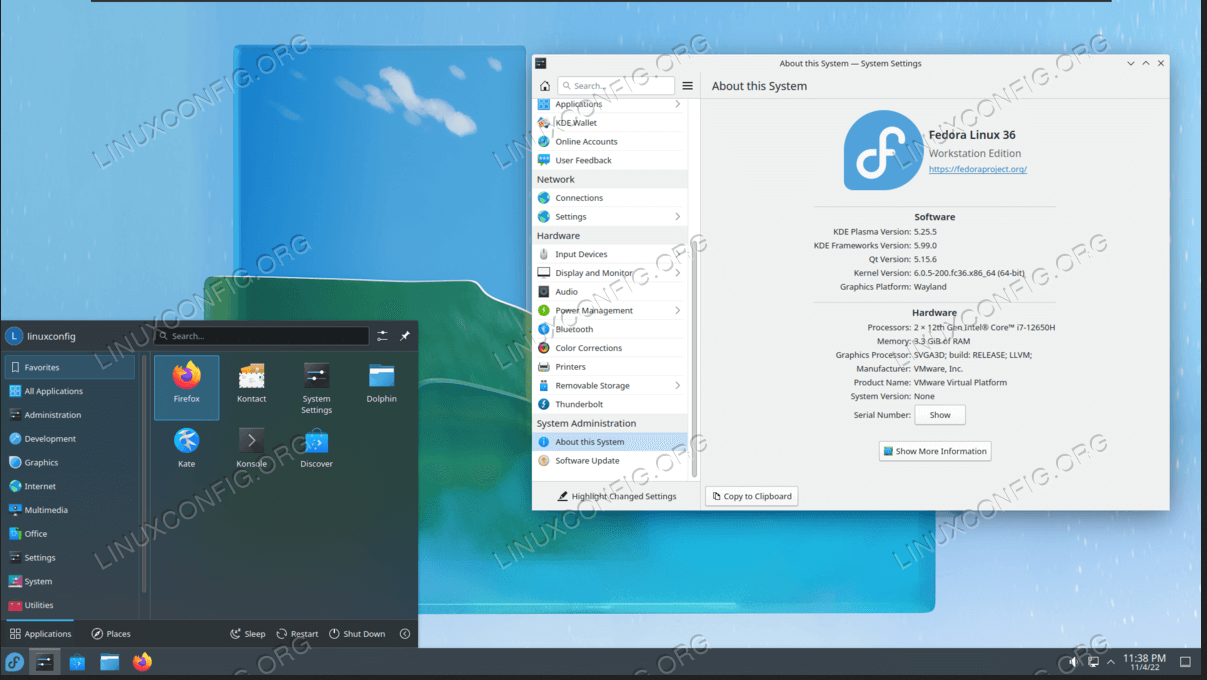This screenshot has width=1207, height=680.
Task: Click the Fedora application launcher button in taskbar
Action: tap(14, 662)
